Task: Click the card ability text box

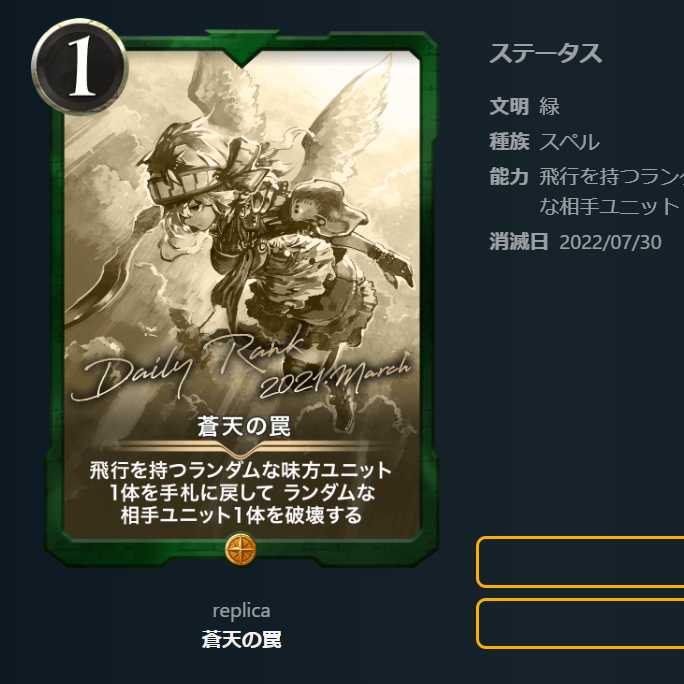Action: point(241,493)
